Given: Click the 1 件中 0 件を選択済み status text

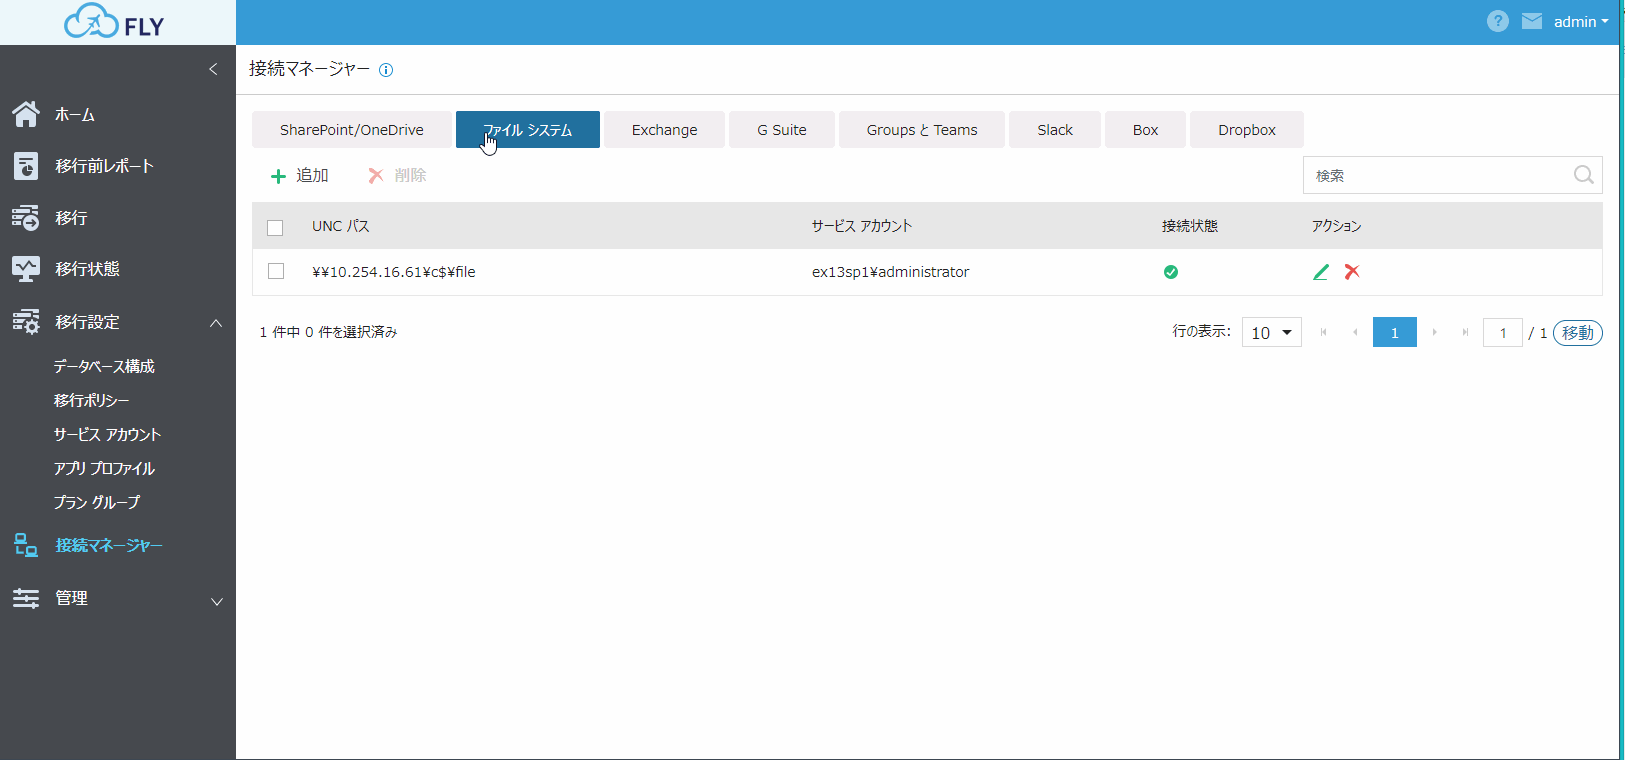Looking at the screenshot, I should coord(328,332).
